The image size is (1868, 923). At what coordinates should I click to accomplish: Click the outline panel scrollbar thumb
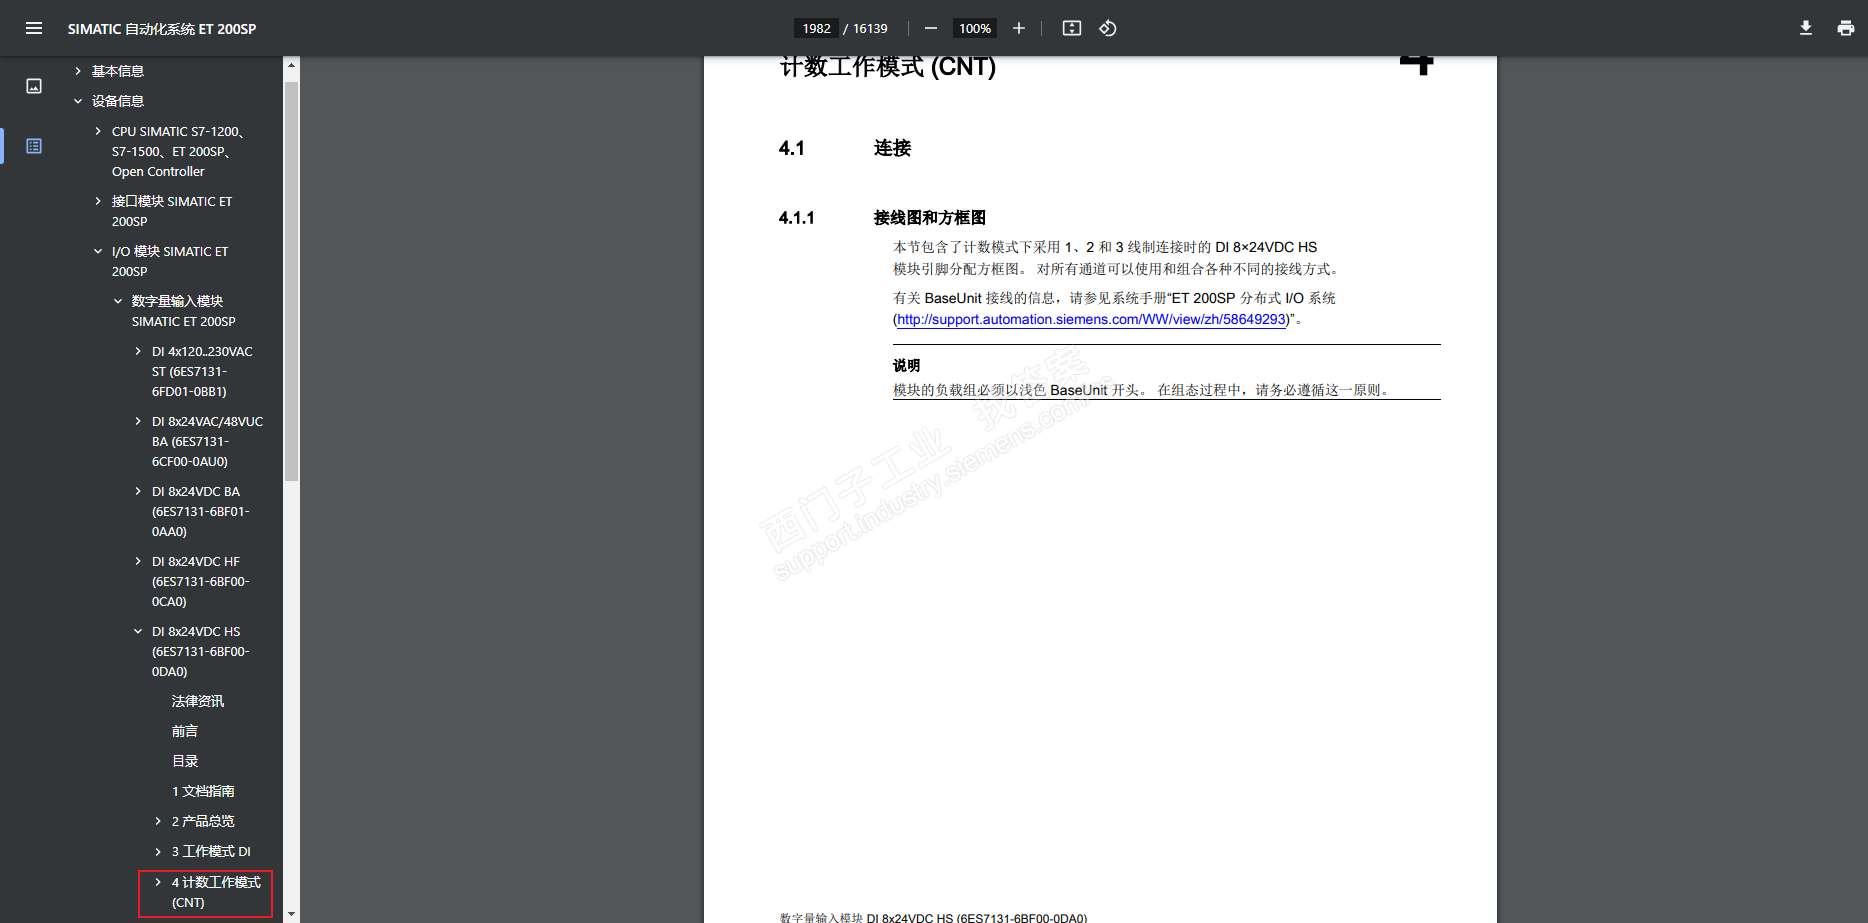[x=291, y=281]
